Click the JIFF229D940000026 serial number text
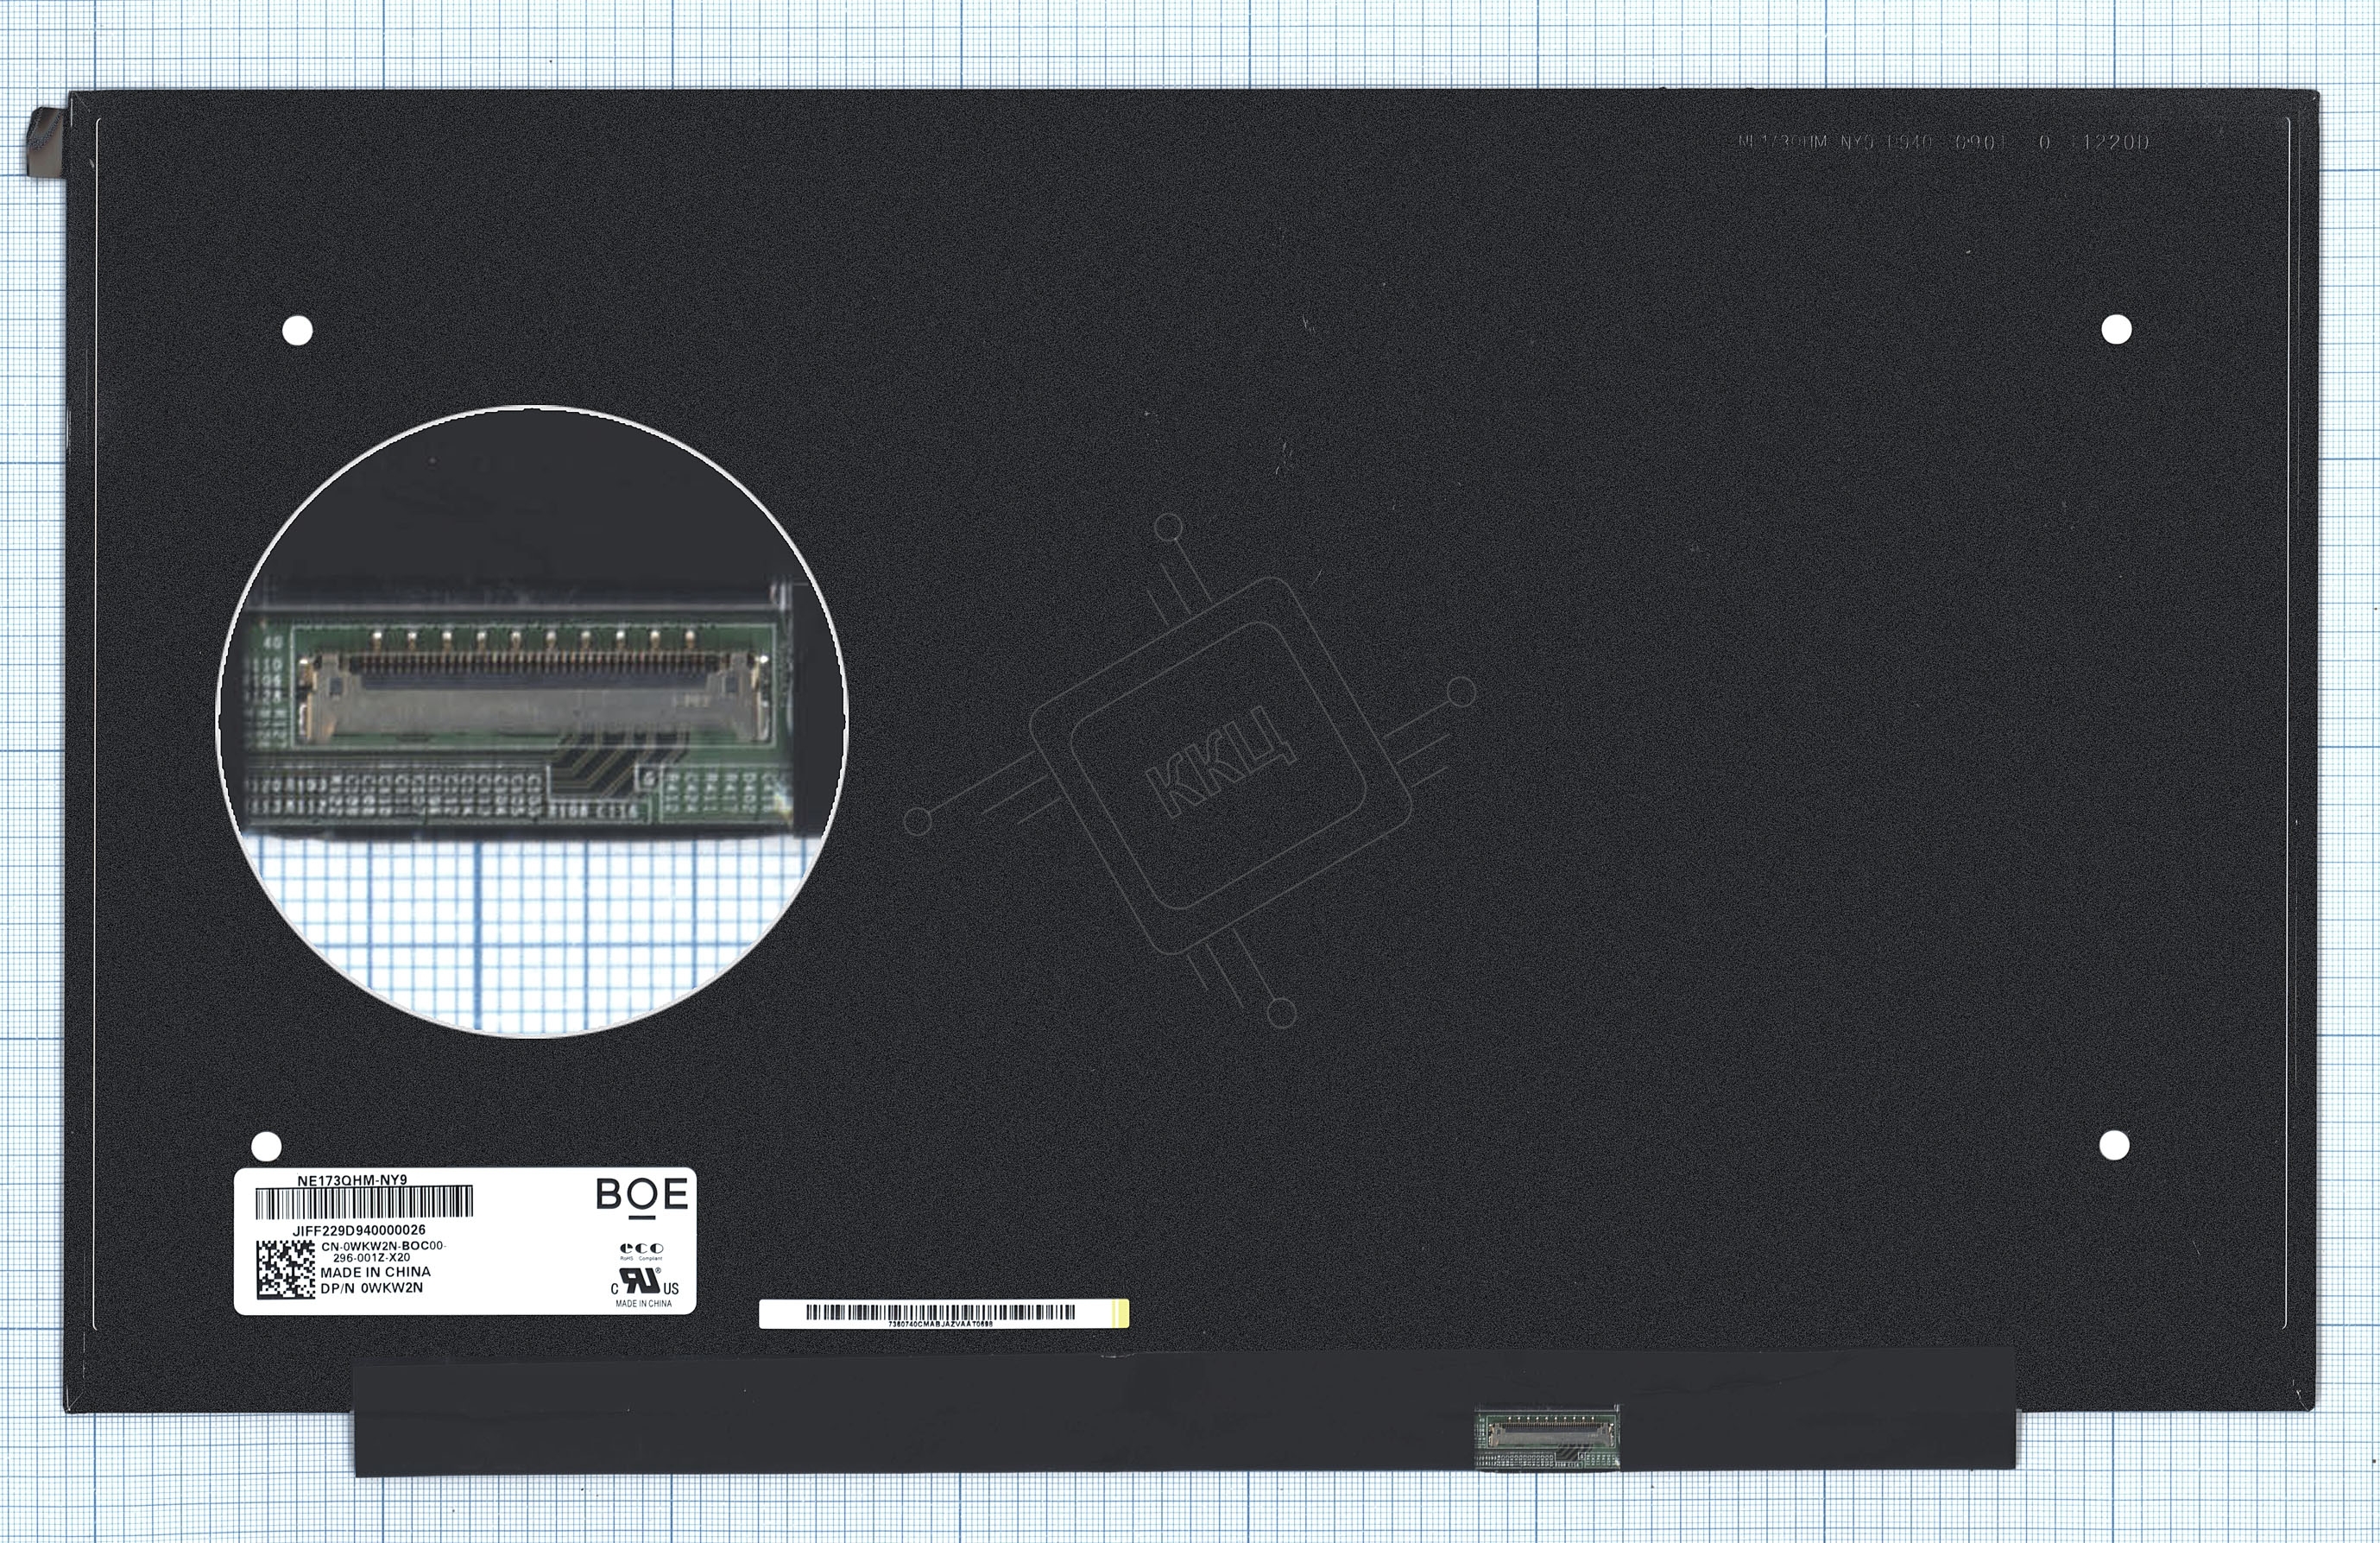Screen dimensions: 2380x1543 click(x=359, y=1230)
